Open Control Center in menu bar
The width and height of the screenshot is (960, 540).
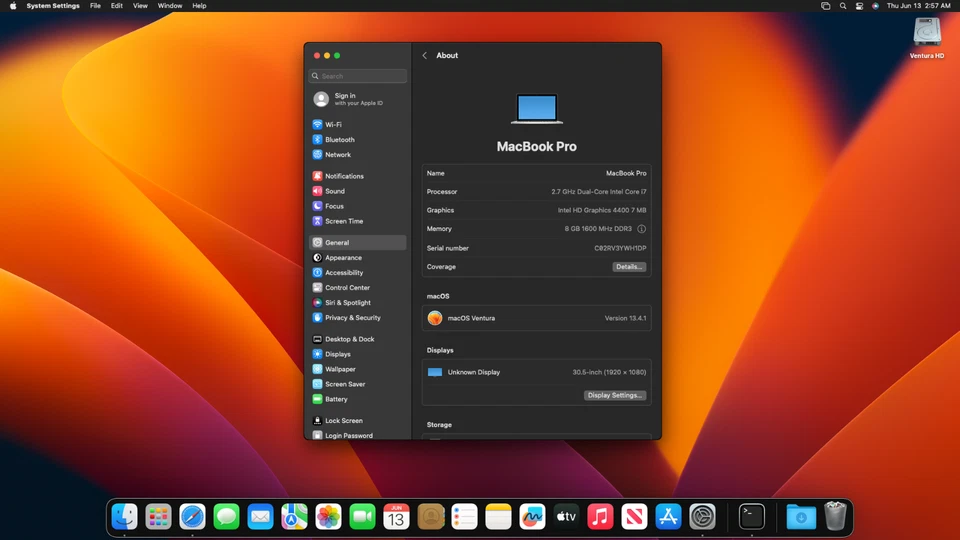click(859, 6)
